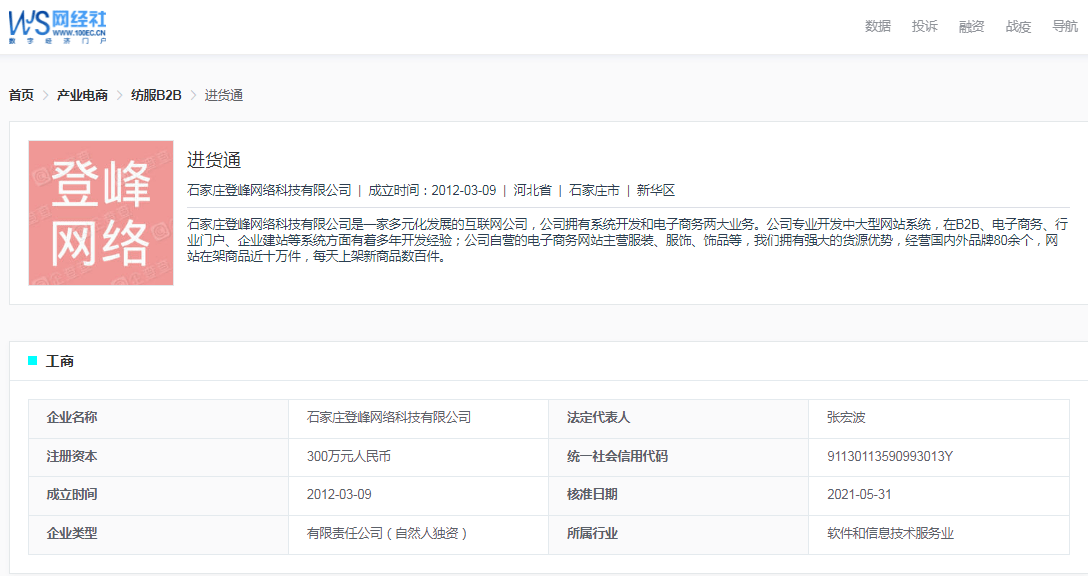1088x576 pixels.
Task: Click the 河北省 location text
Action: [x=532, y=190]
